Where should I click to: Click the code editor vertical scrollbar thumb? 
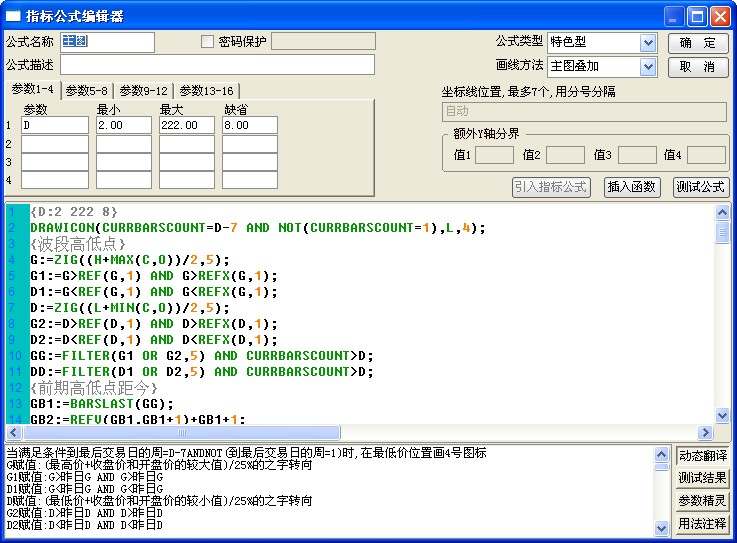click(722, 233)
